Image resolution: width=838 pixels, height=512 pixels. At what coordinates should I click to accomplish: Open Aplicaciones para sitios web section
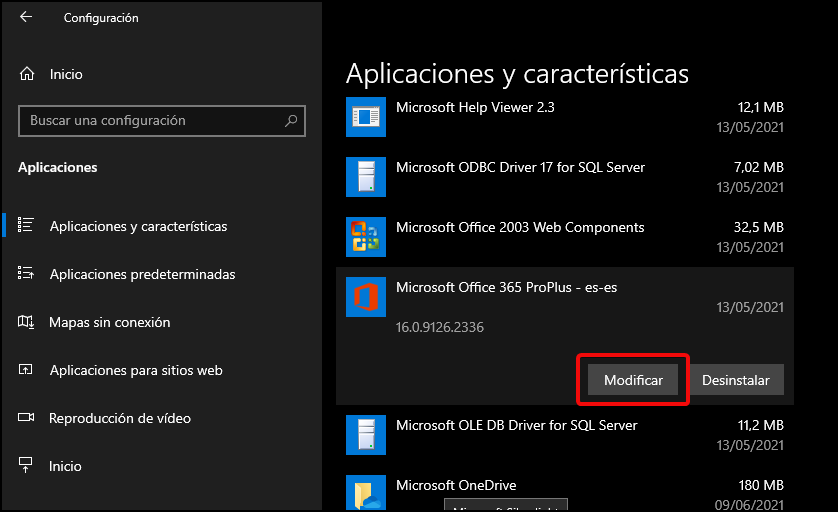136,370
